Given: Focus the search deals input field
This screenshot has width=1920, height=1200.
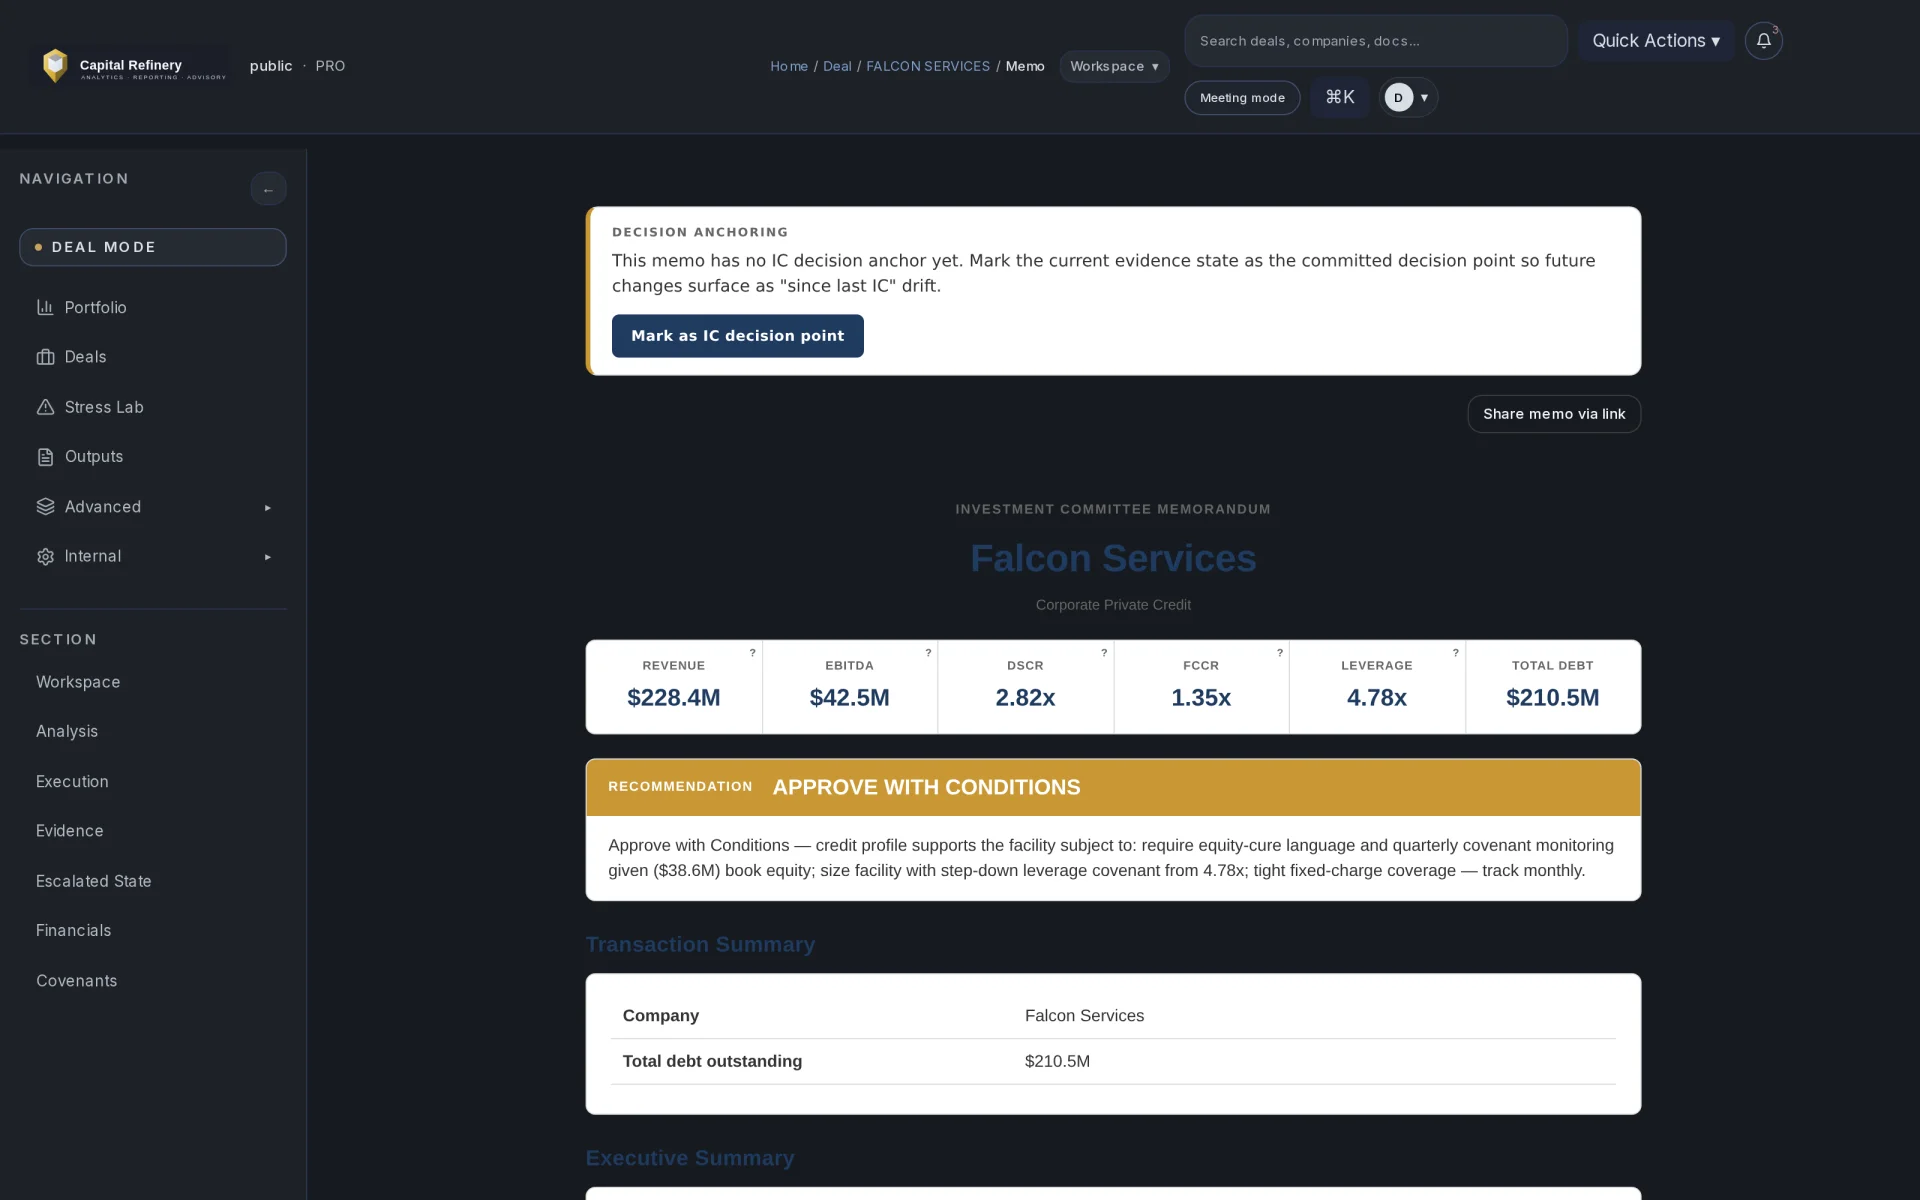Looking at the screenshot, I should point(1376,41).
